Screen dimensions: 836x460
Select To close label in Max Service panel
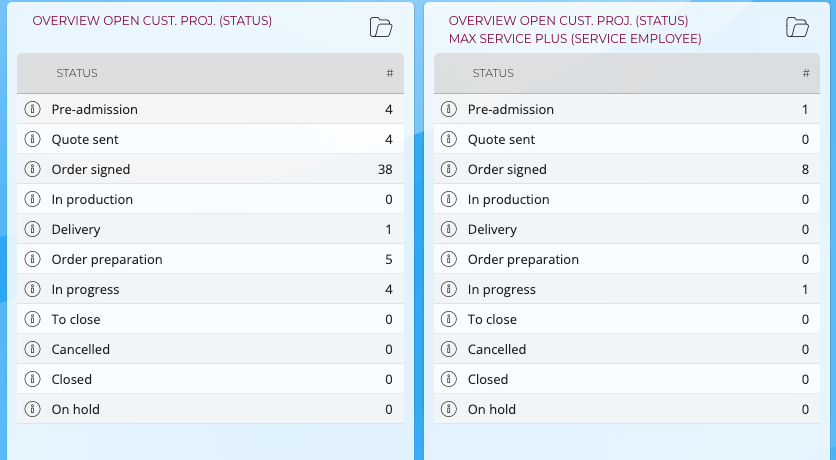[x=492, y=319]
